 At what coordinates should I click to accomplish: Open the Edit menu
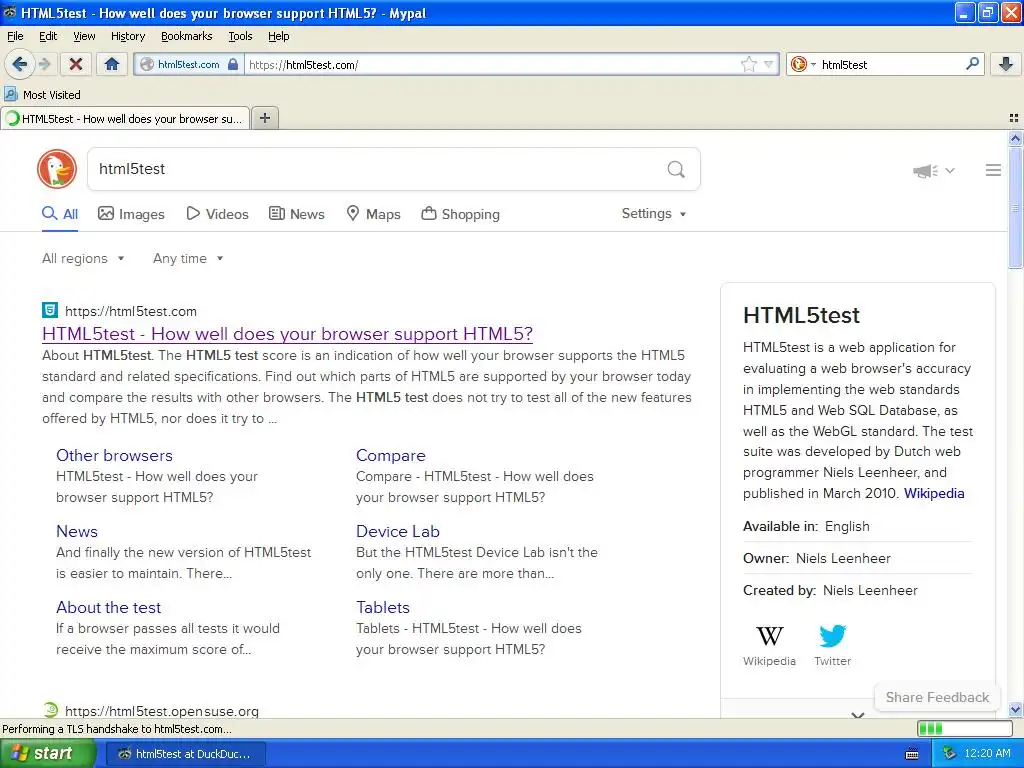click(48, 36)
